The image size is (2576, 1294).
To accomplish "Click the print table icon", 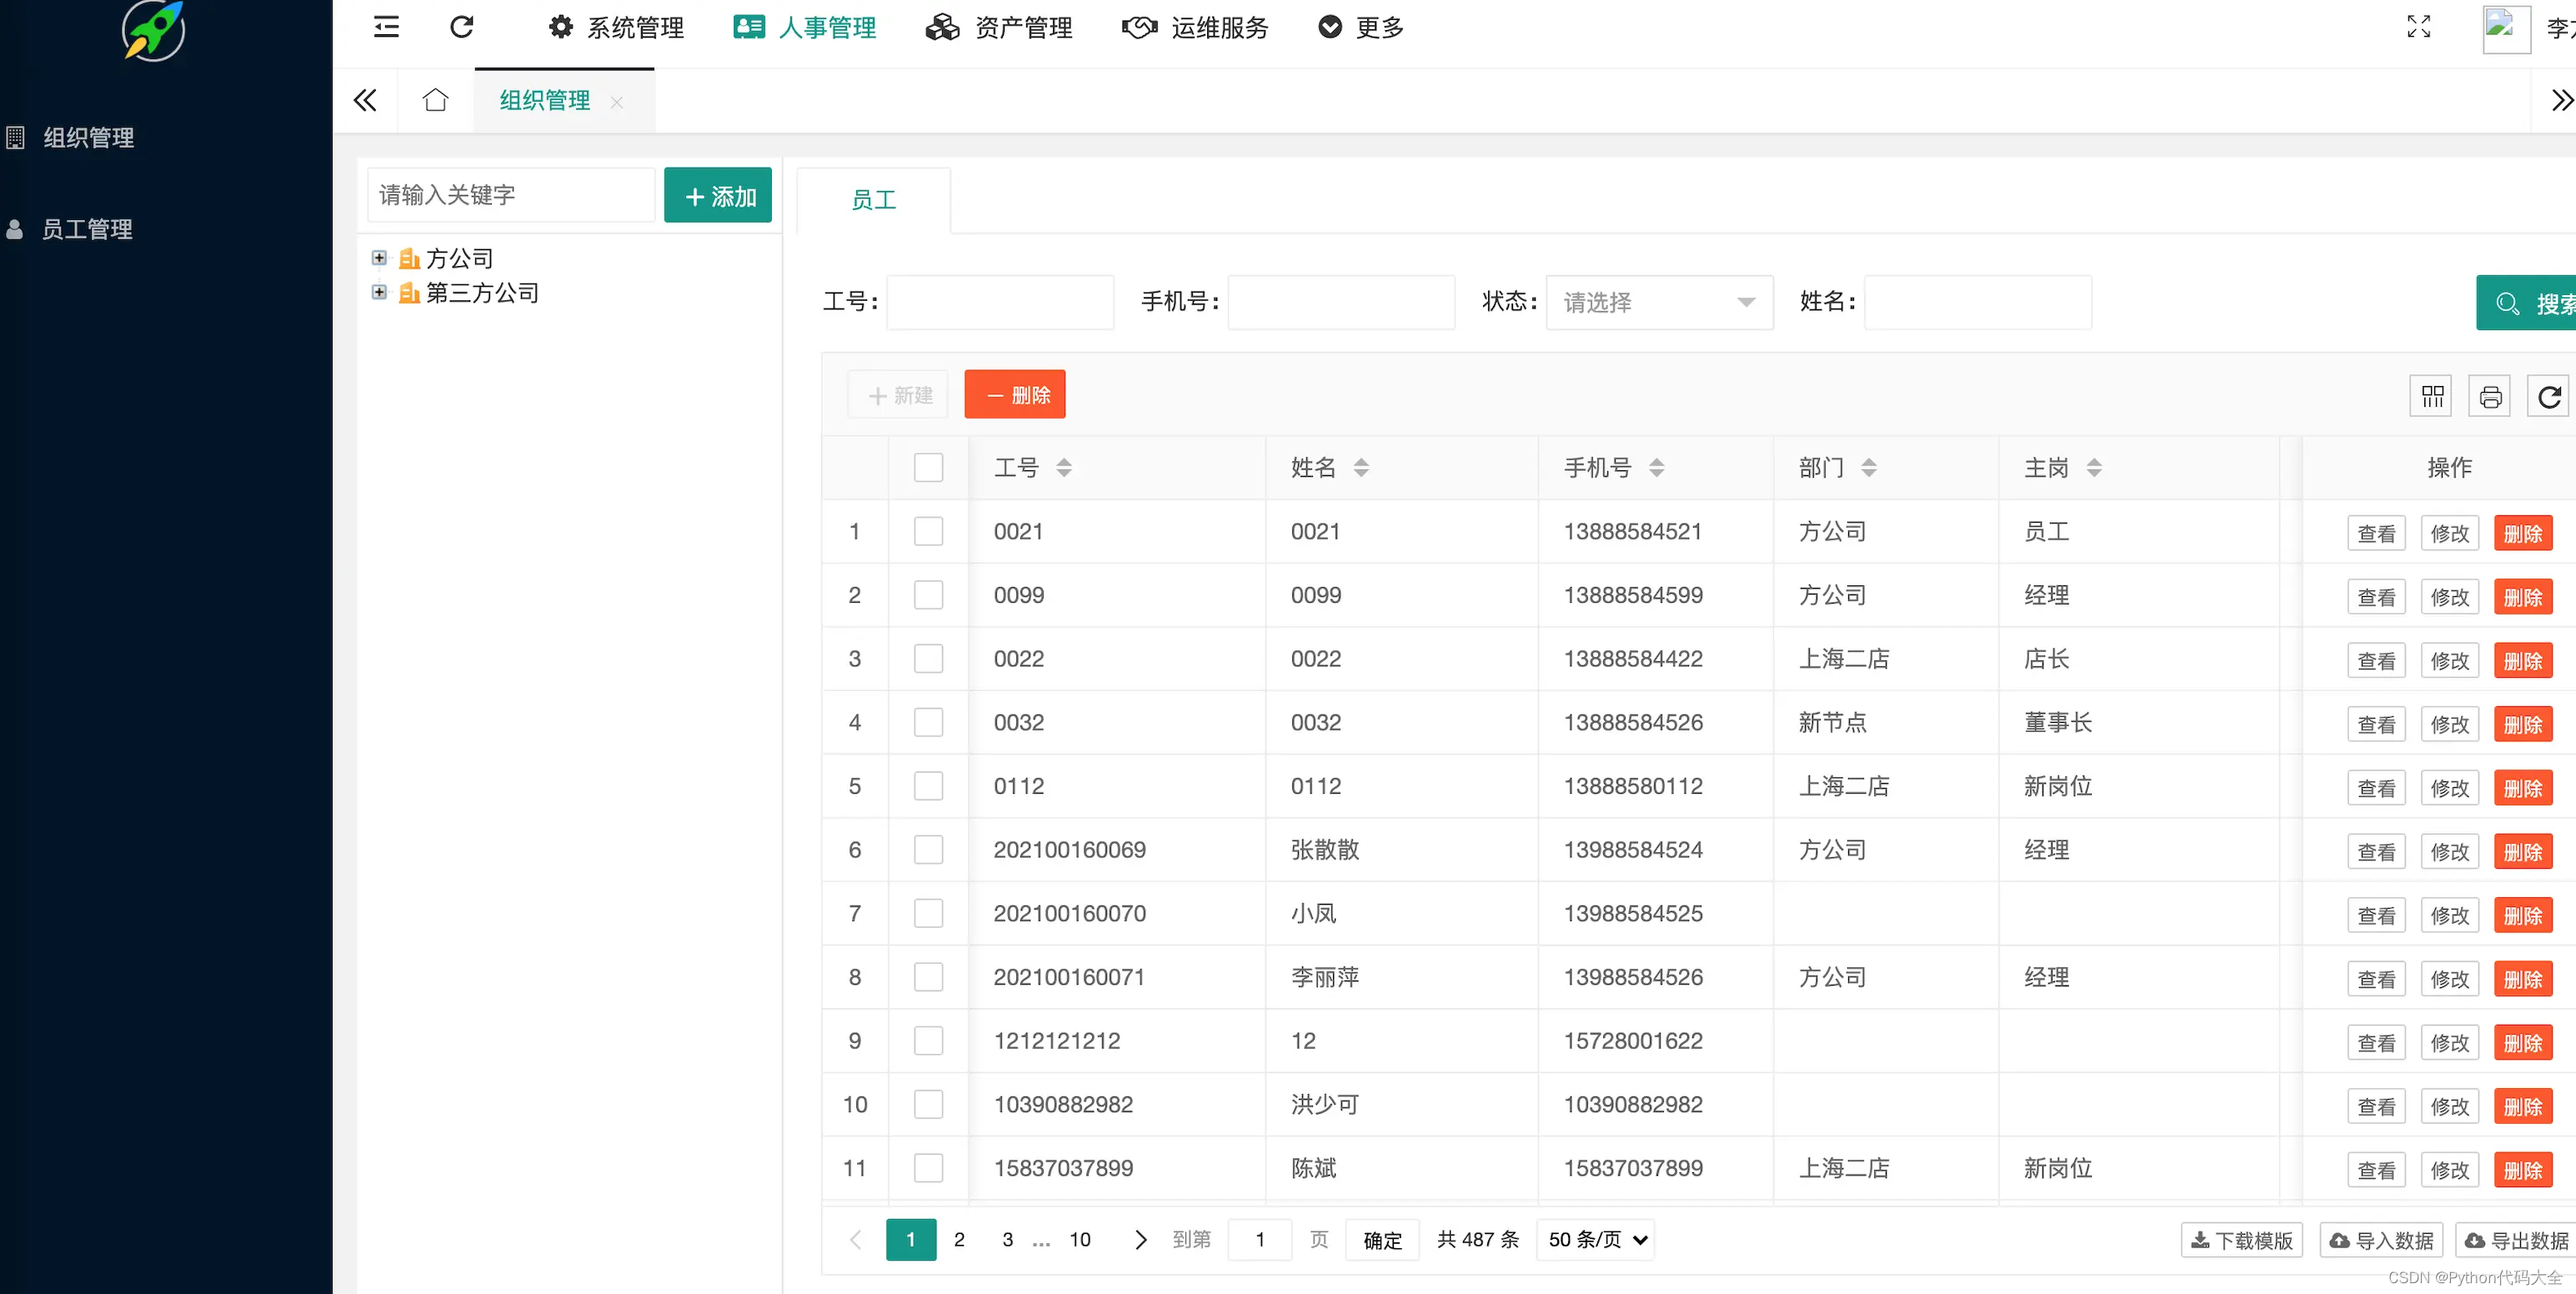I will click(x=2490, y=396).
